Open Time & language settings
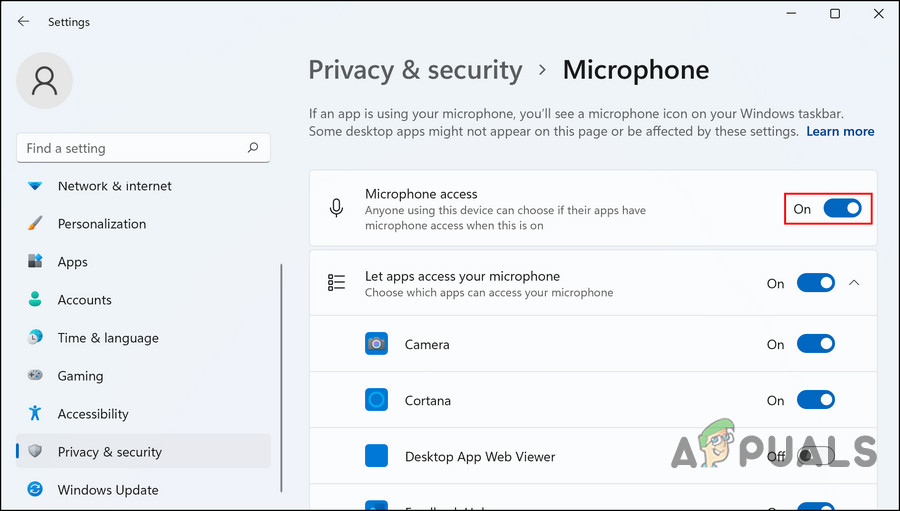Viewport: 900px width, 511px height. coord(108,338)
